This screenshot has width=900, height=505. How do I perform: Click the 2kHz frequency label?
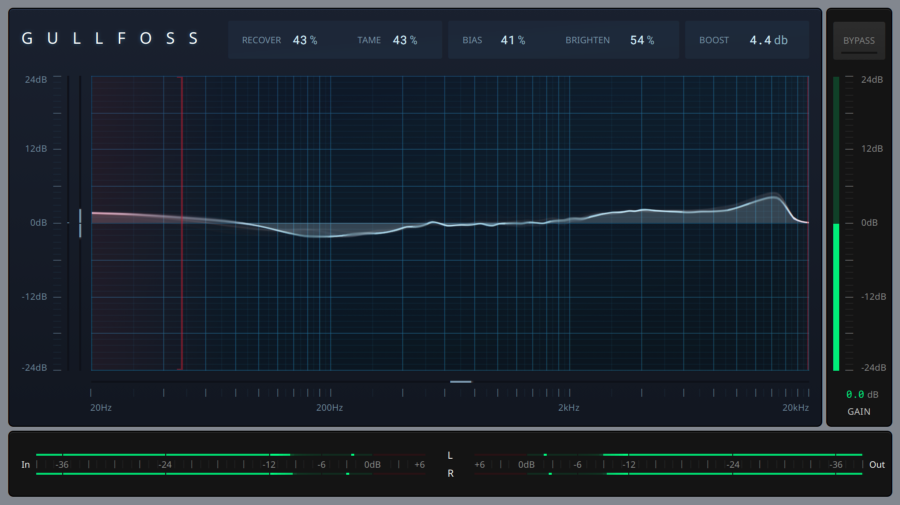click(568, 407)
